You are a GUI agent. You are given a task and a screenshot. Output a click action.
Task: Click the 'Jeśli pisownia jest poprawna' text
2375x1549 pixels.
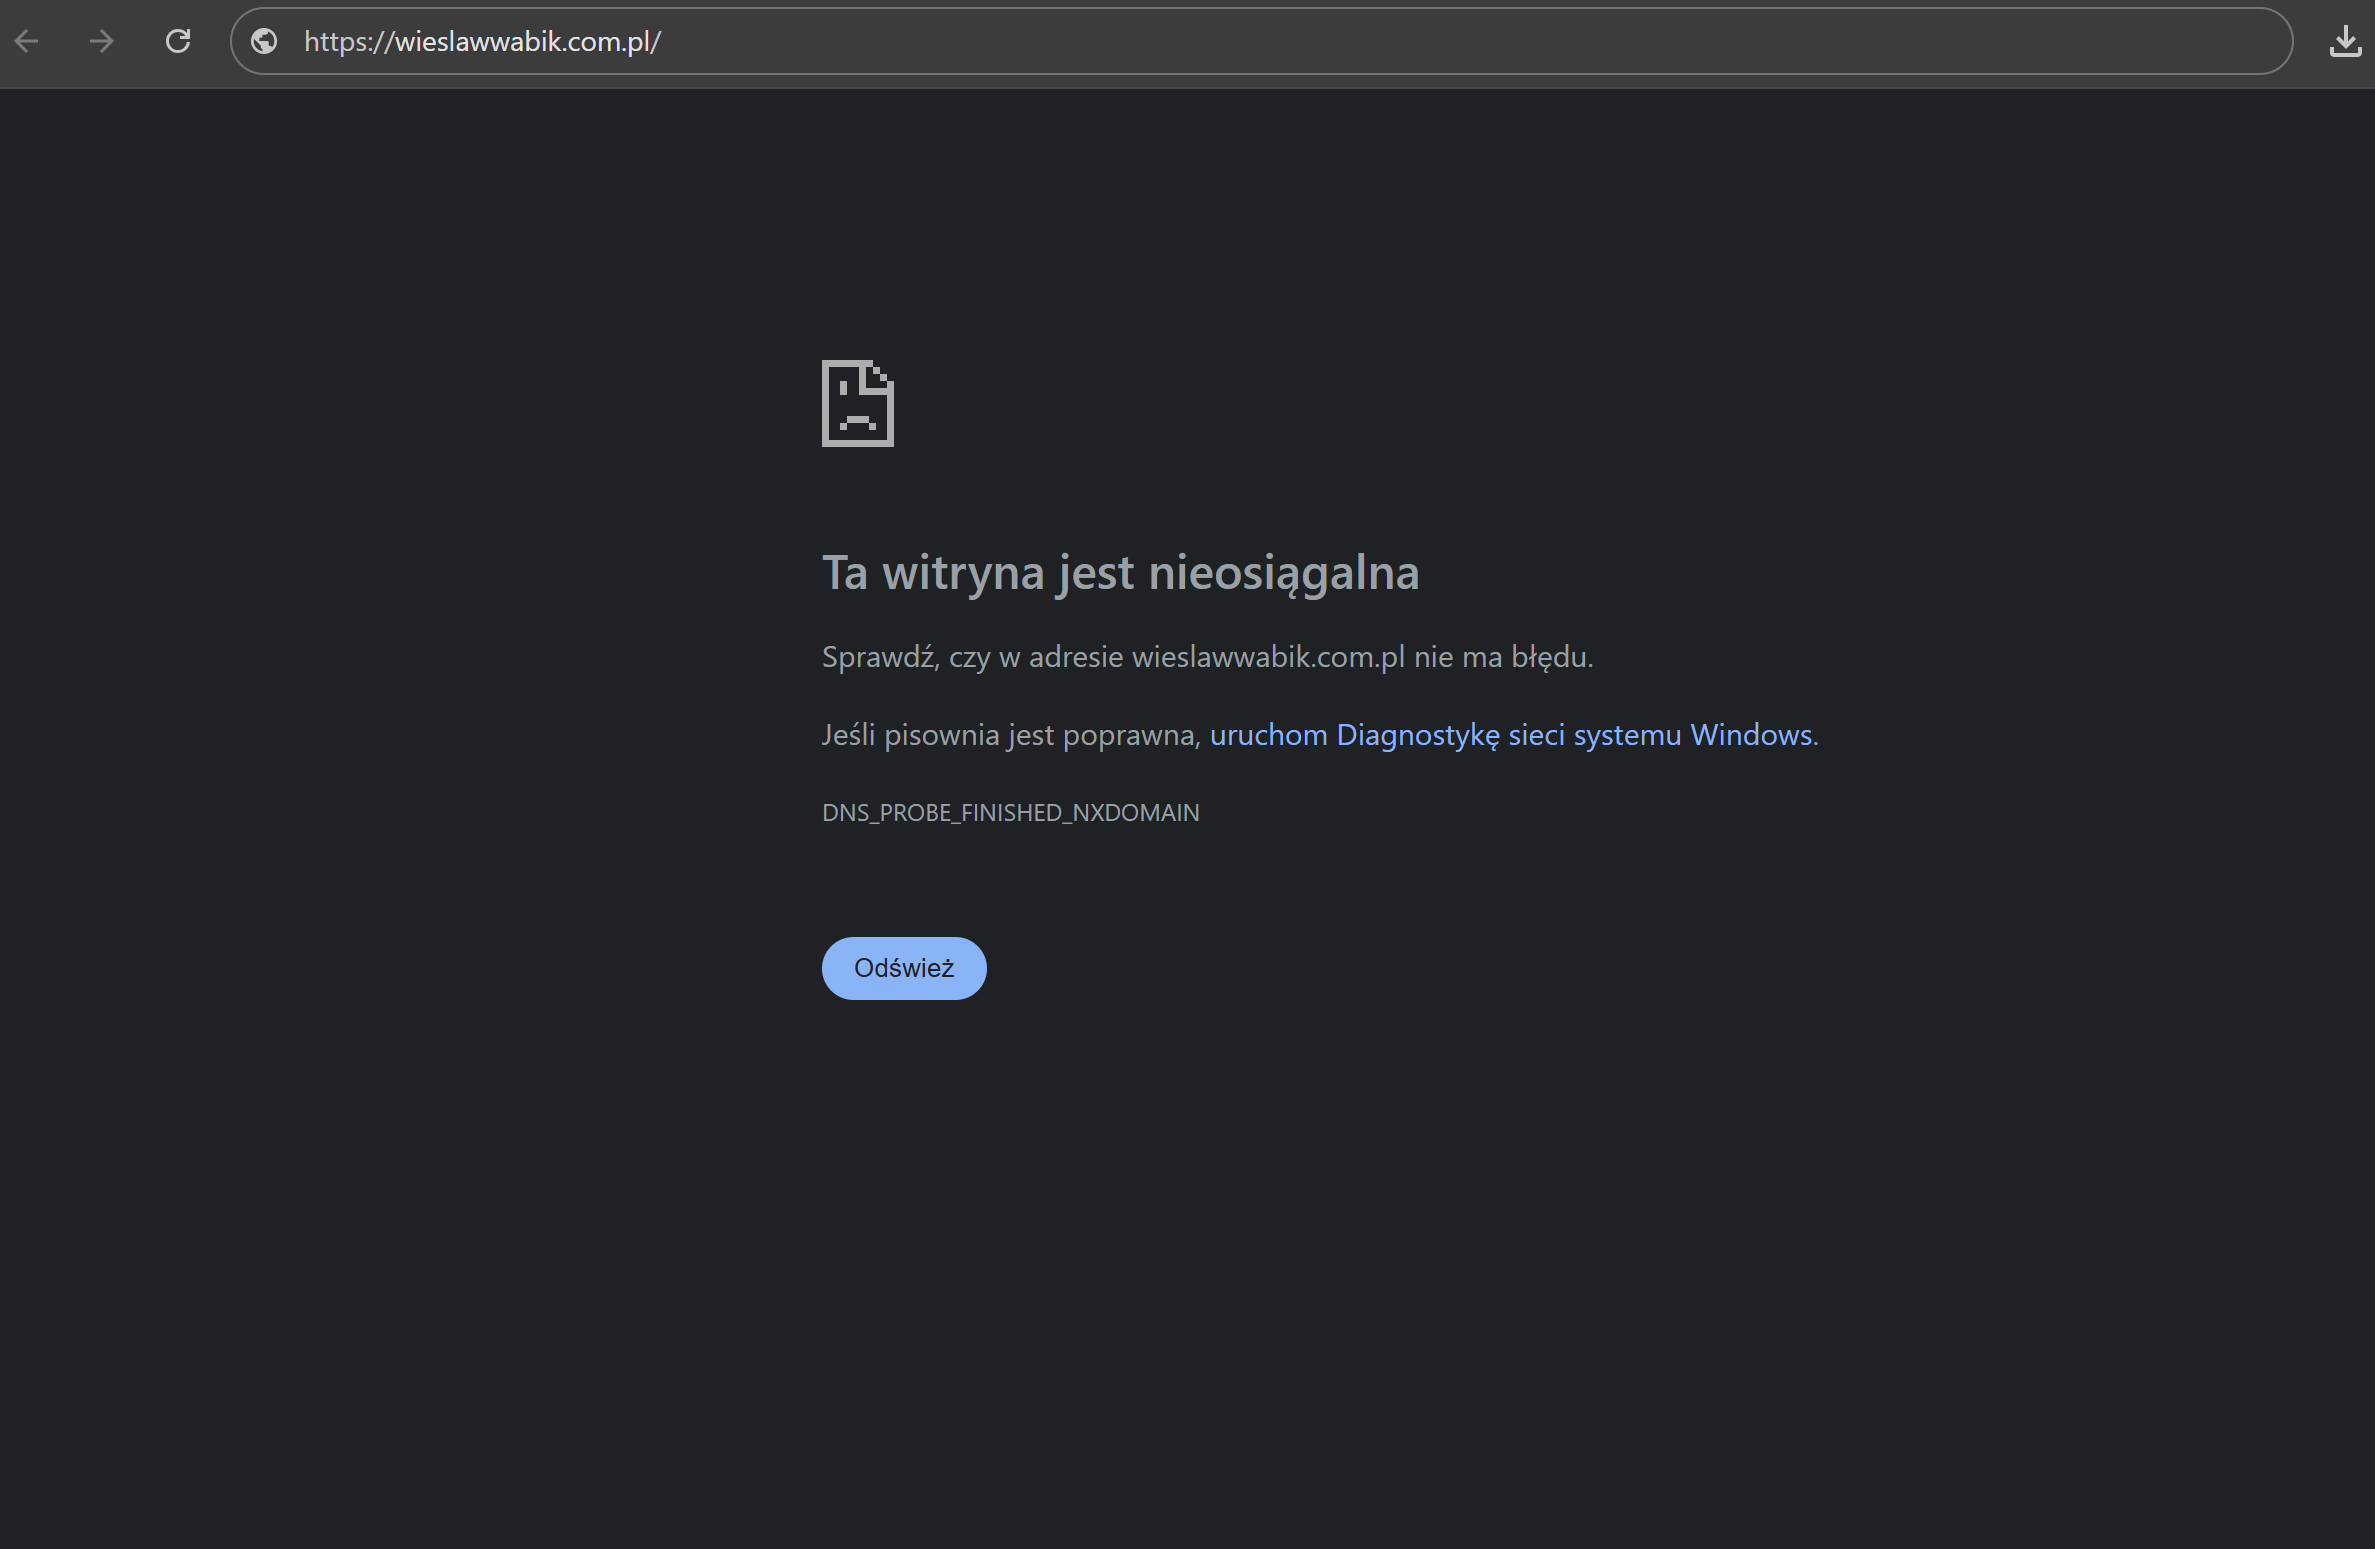(x=1010, y=735)
